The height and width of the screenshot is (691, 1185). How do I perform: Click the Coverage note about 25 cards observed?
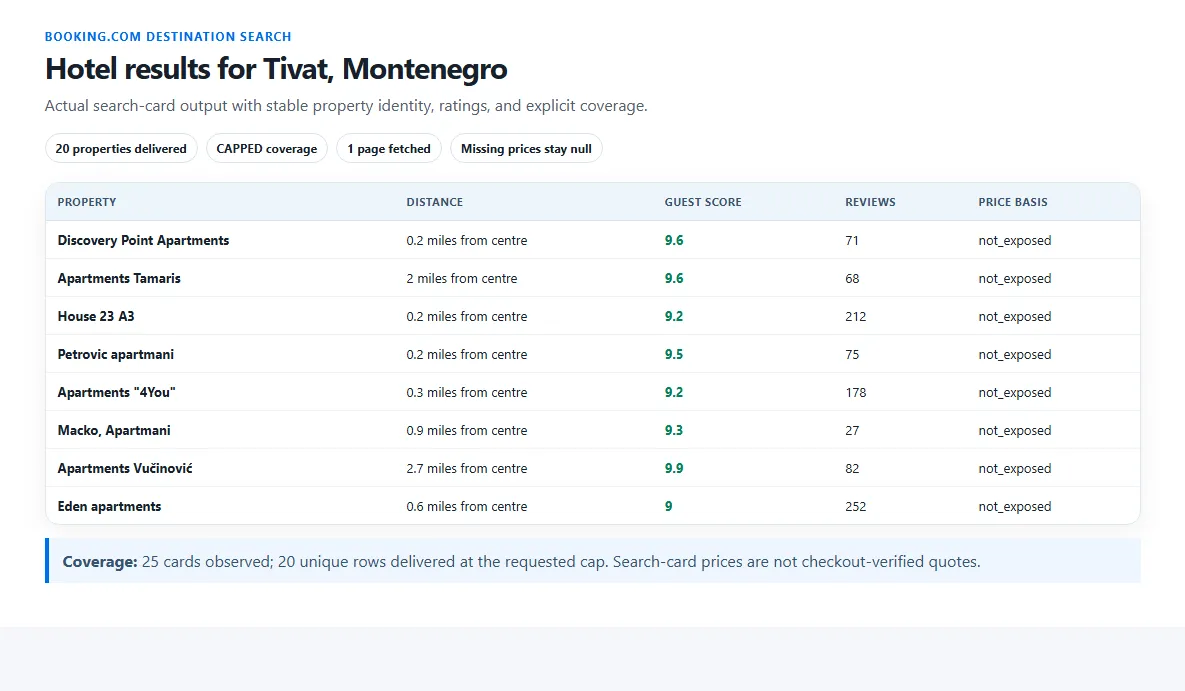pos(592,561)
